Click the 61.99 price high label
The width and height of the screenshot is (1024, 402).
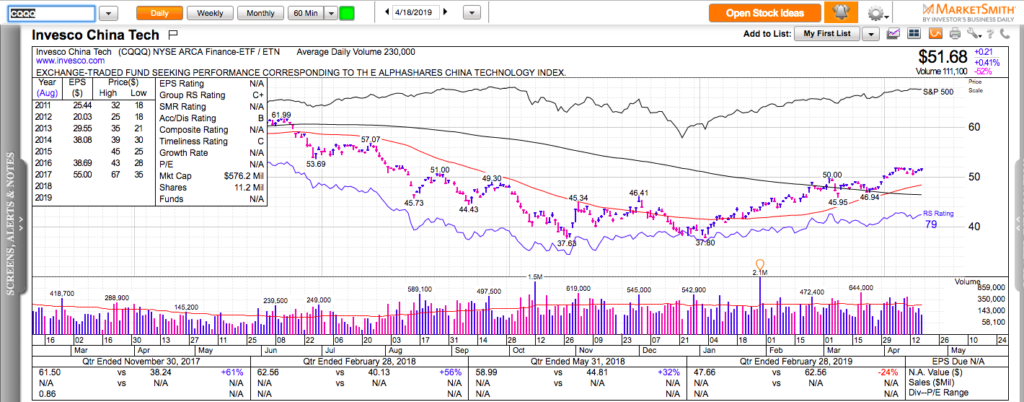[x=281, y=115]
